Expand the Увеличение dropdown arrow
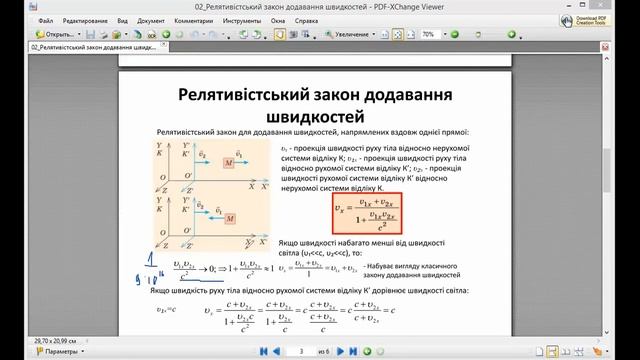The image size is (640, 360). tap(374, 35)
